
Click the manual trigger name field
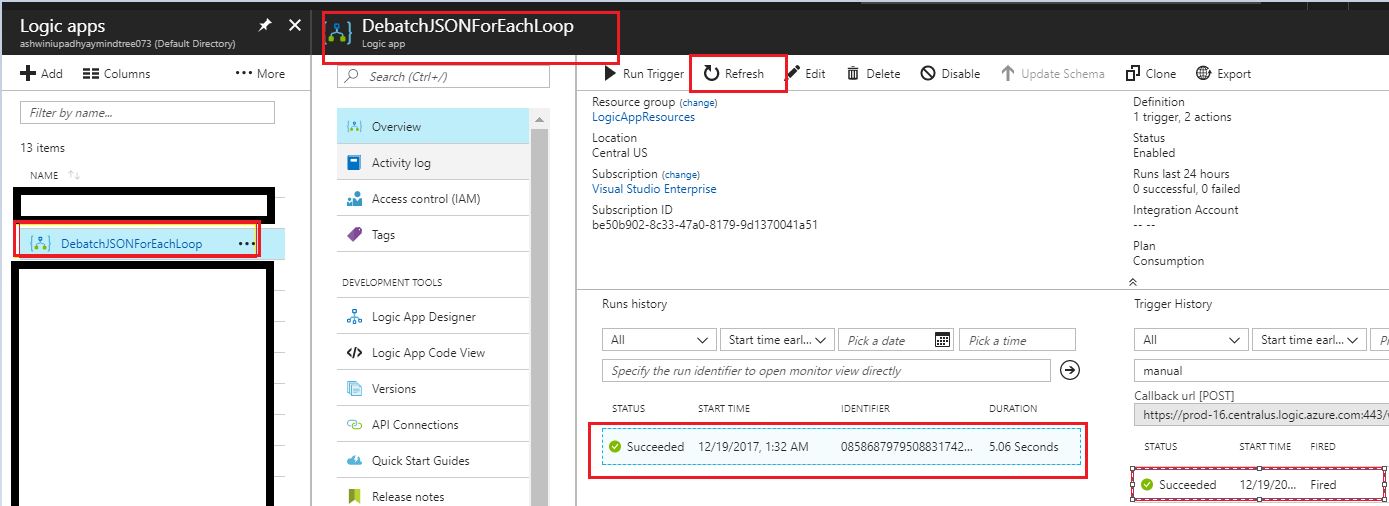tap(1261, 371)
